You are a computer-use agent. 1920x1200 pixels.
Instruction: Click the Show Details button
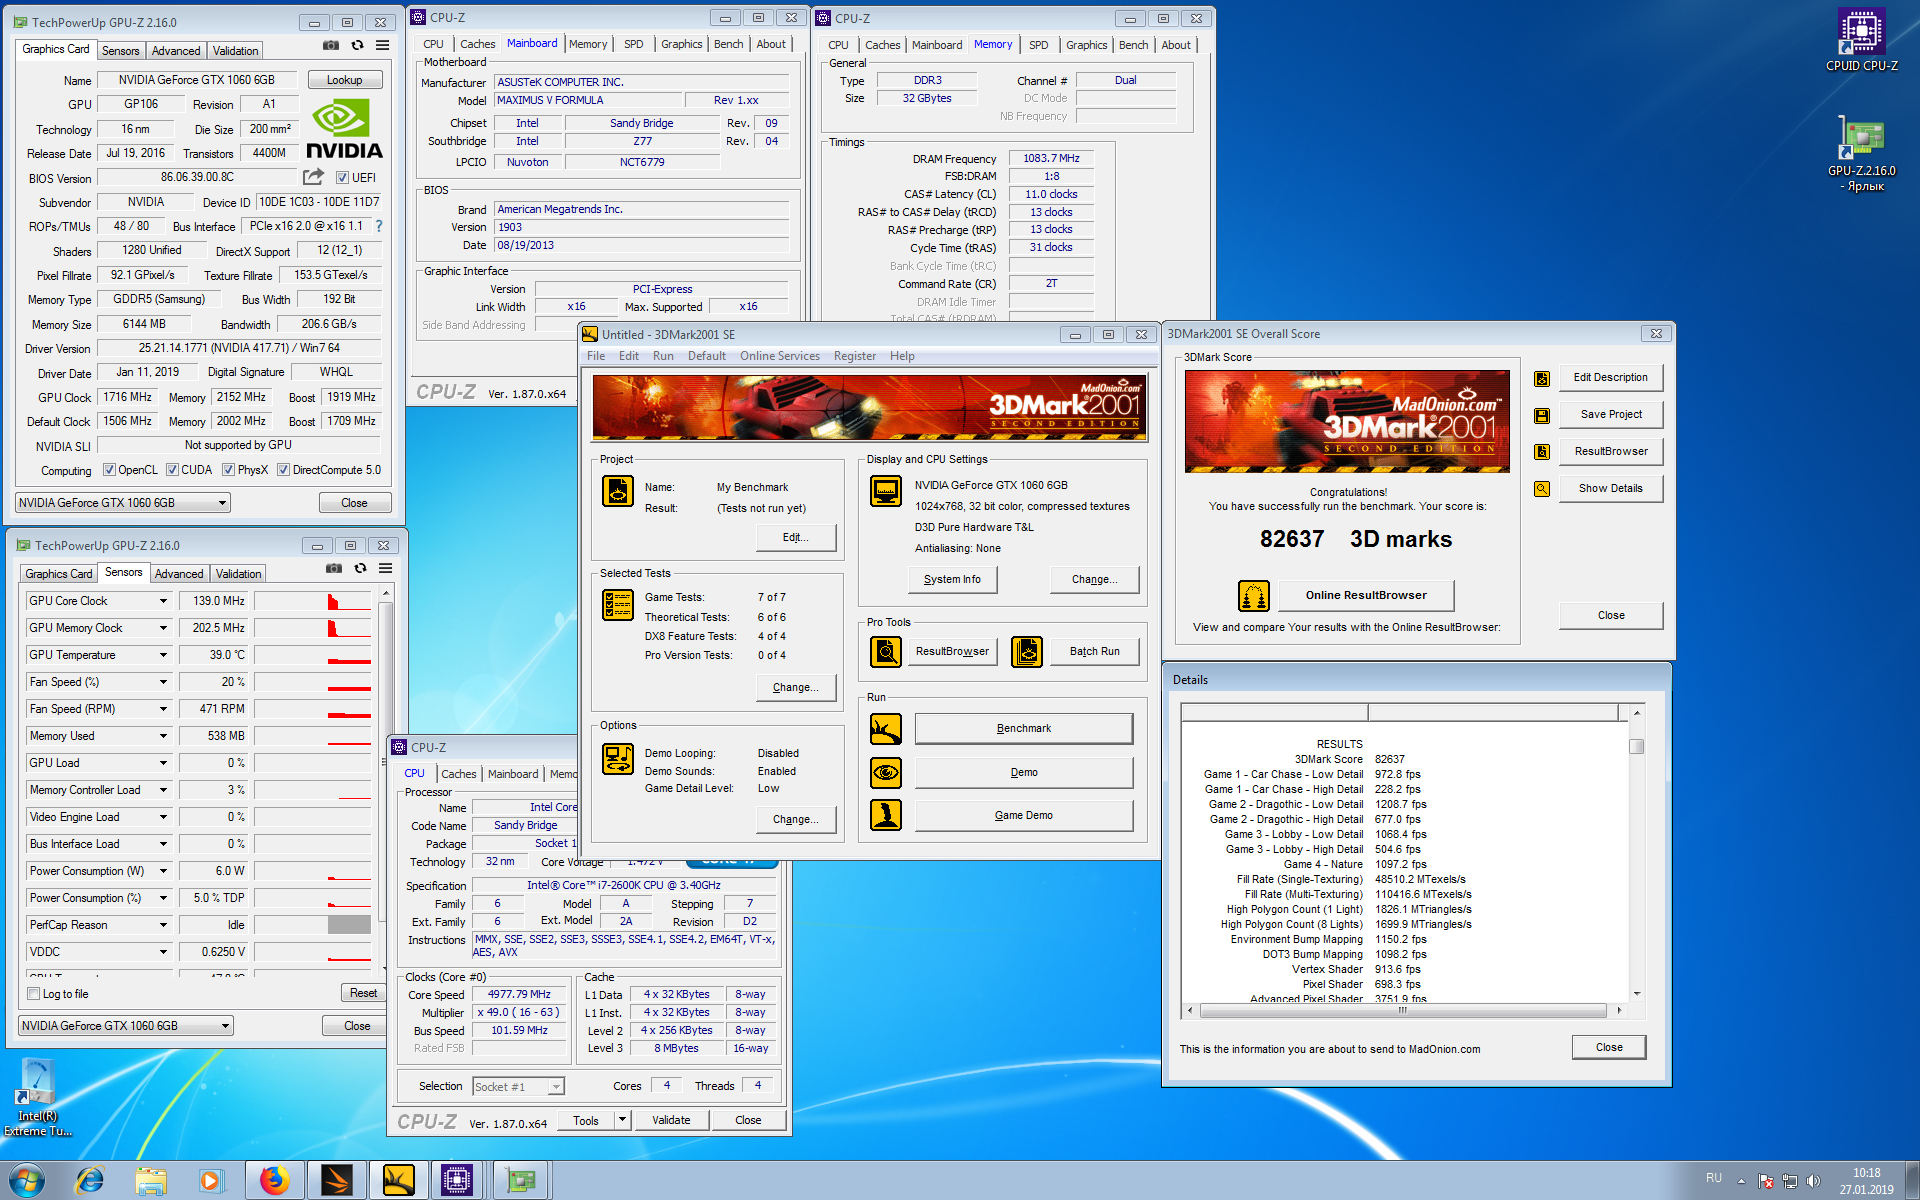coord(1610,489)
